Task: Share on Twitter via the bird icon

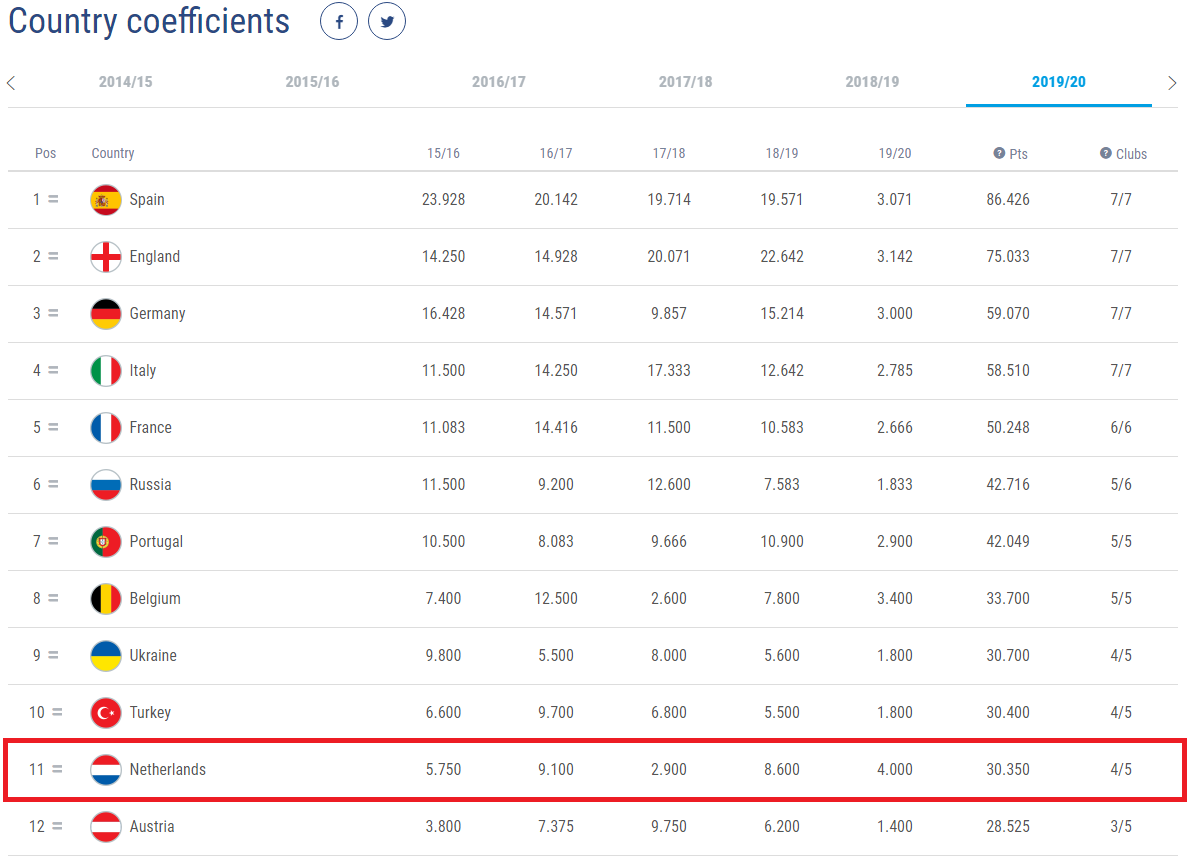Action: (x=387, y=21)
